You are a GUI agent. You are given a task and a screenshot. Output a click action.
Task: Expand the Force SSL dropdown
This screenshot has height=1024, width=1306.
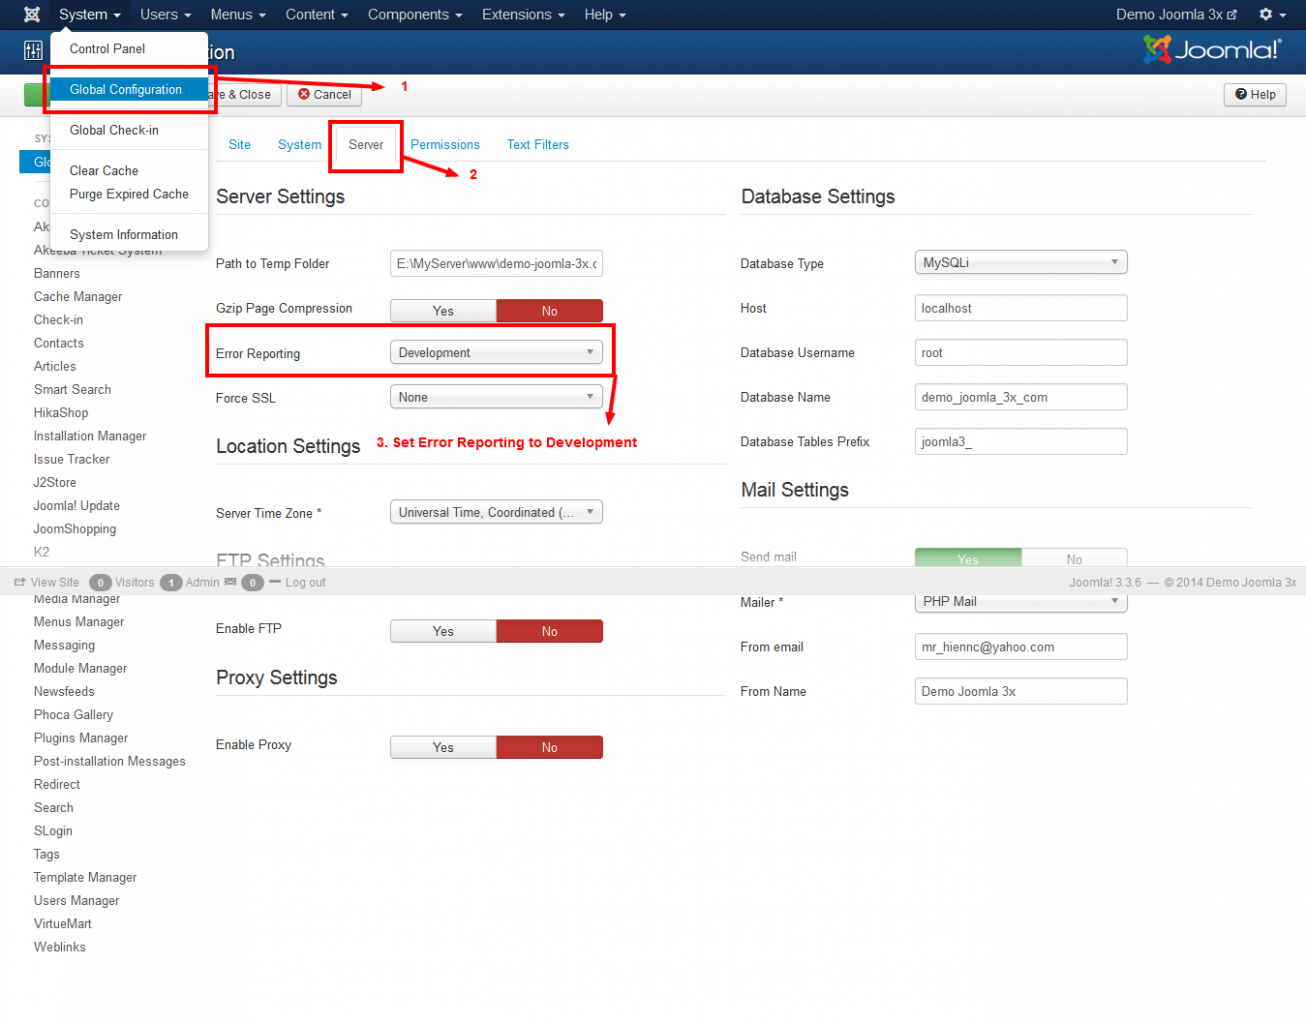pos(496,397)
